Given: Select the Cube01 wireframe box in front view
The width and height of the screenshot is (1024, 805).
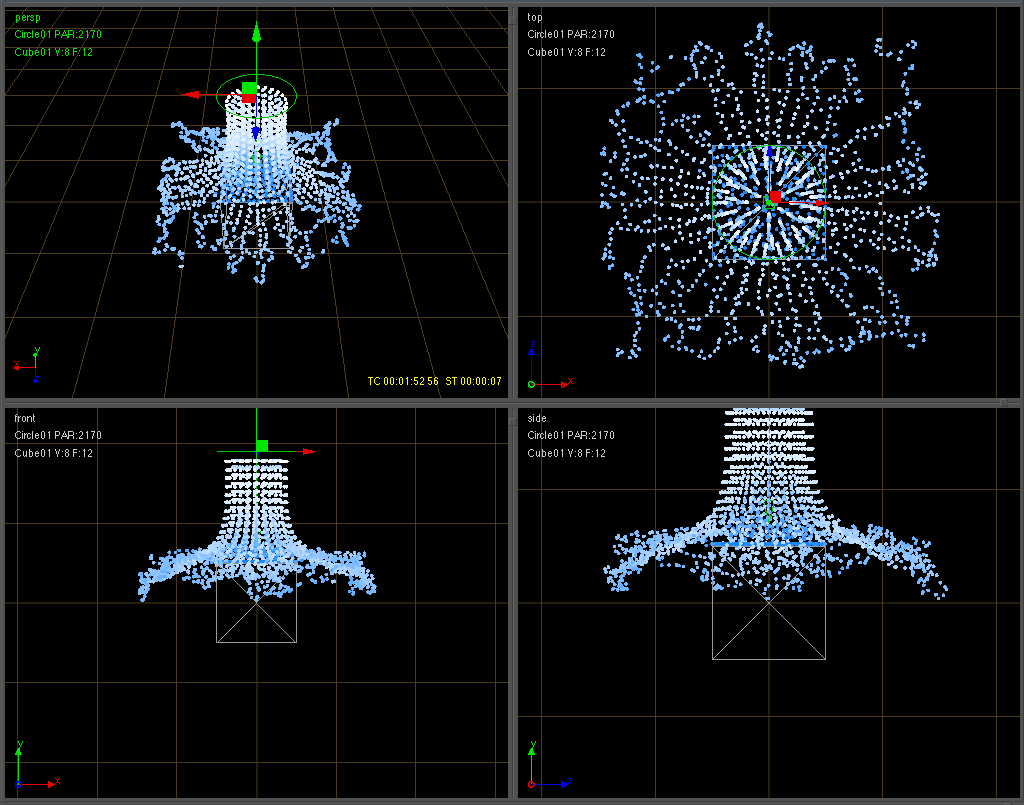Looking at the screenshot, I should click(x=257, y=602).
